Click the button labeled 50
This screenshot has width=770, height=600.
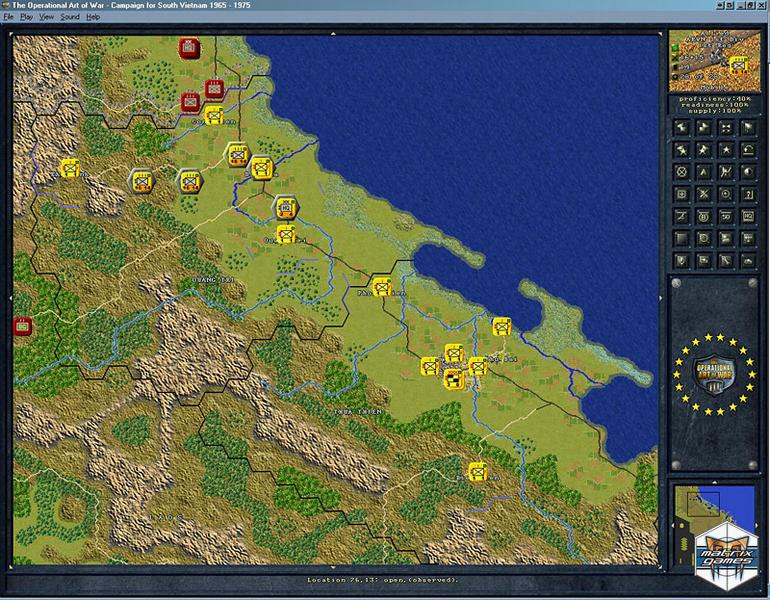726,216
